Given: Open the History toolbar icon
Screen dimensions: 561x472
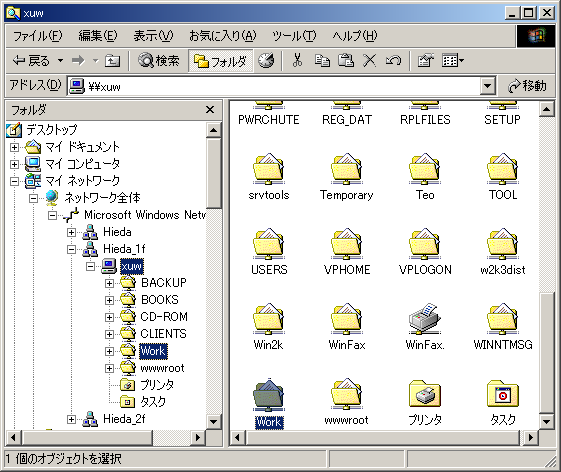Looking at the screenshot, I should (266, 60).
